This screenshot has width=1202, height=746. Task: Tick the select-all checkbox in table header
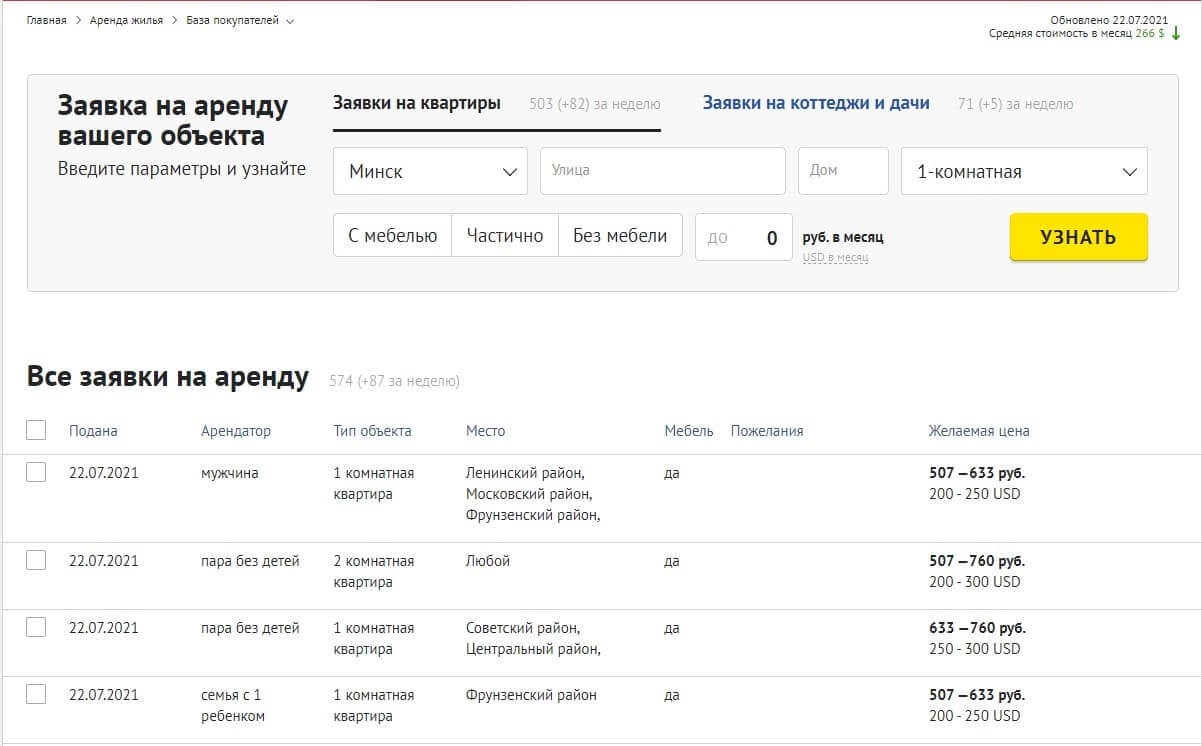36,430
